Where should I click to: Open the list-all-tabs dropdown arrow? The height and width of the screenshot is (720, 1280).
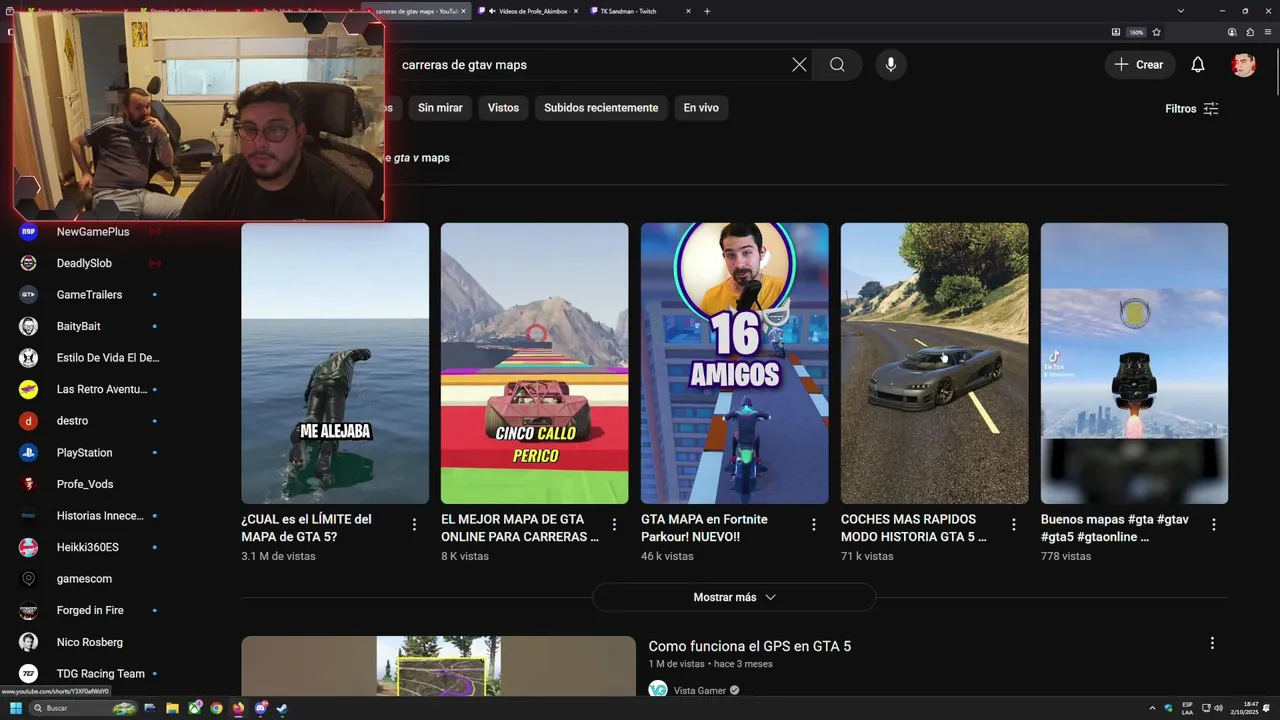point(1181,11)
